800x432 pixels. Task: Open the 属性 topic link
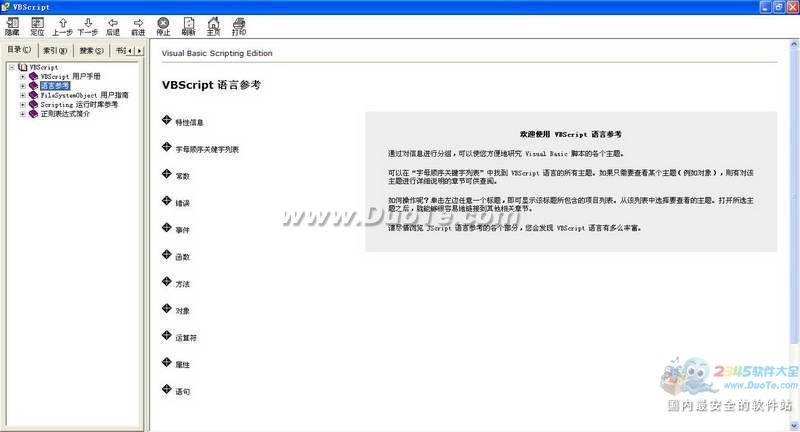(x=183, y=365)
